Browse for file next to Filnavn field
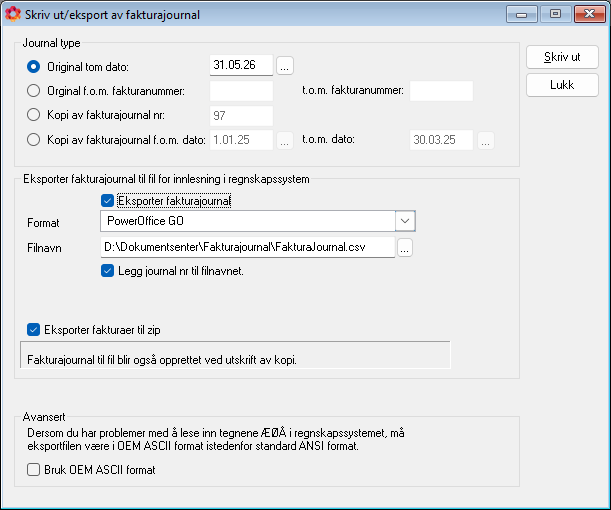 [x=405, y=247]
